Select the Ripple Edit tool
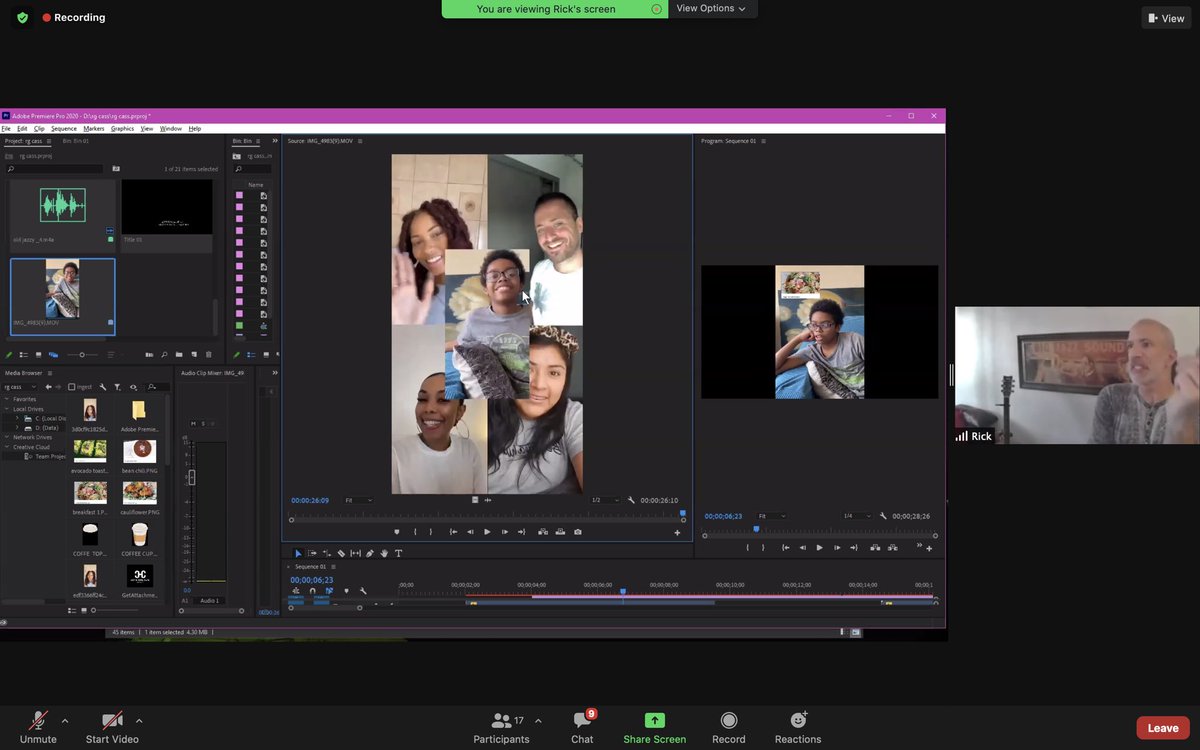Screen dimensions: 1200x750 [x=327, y=553]
